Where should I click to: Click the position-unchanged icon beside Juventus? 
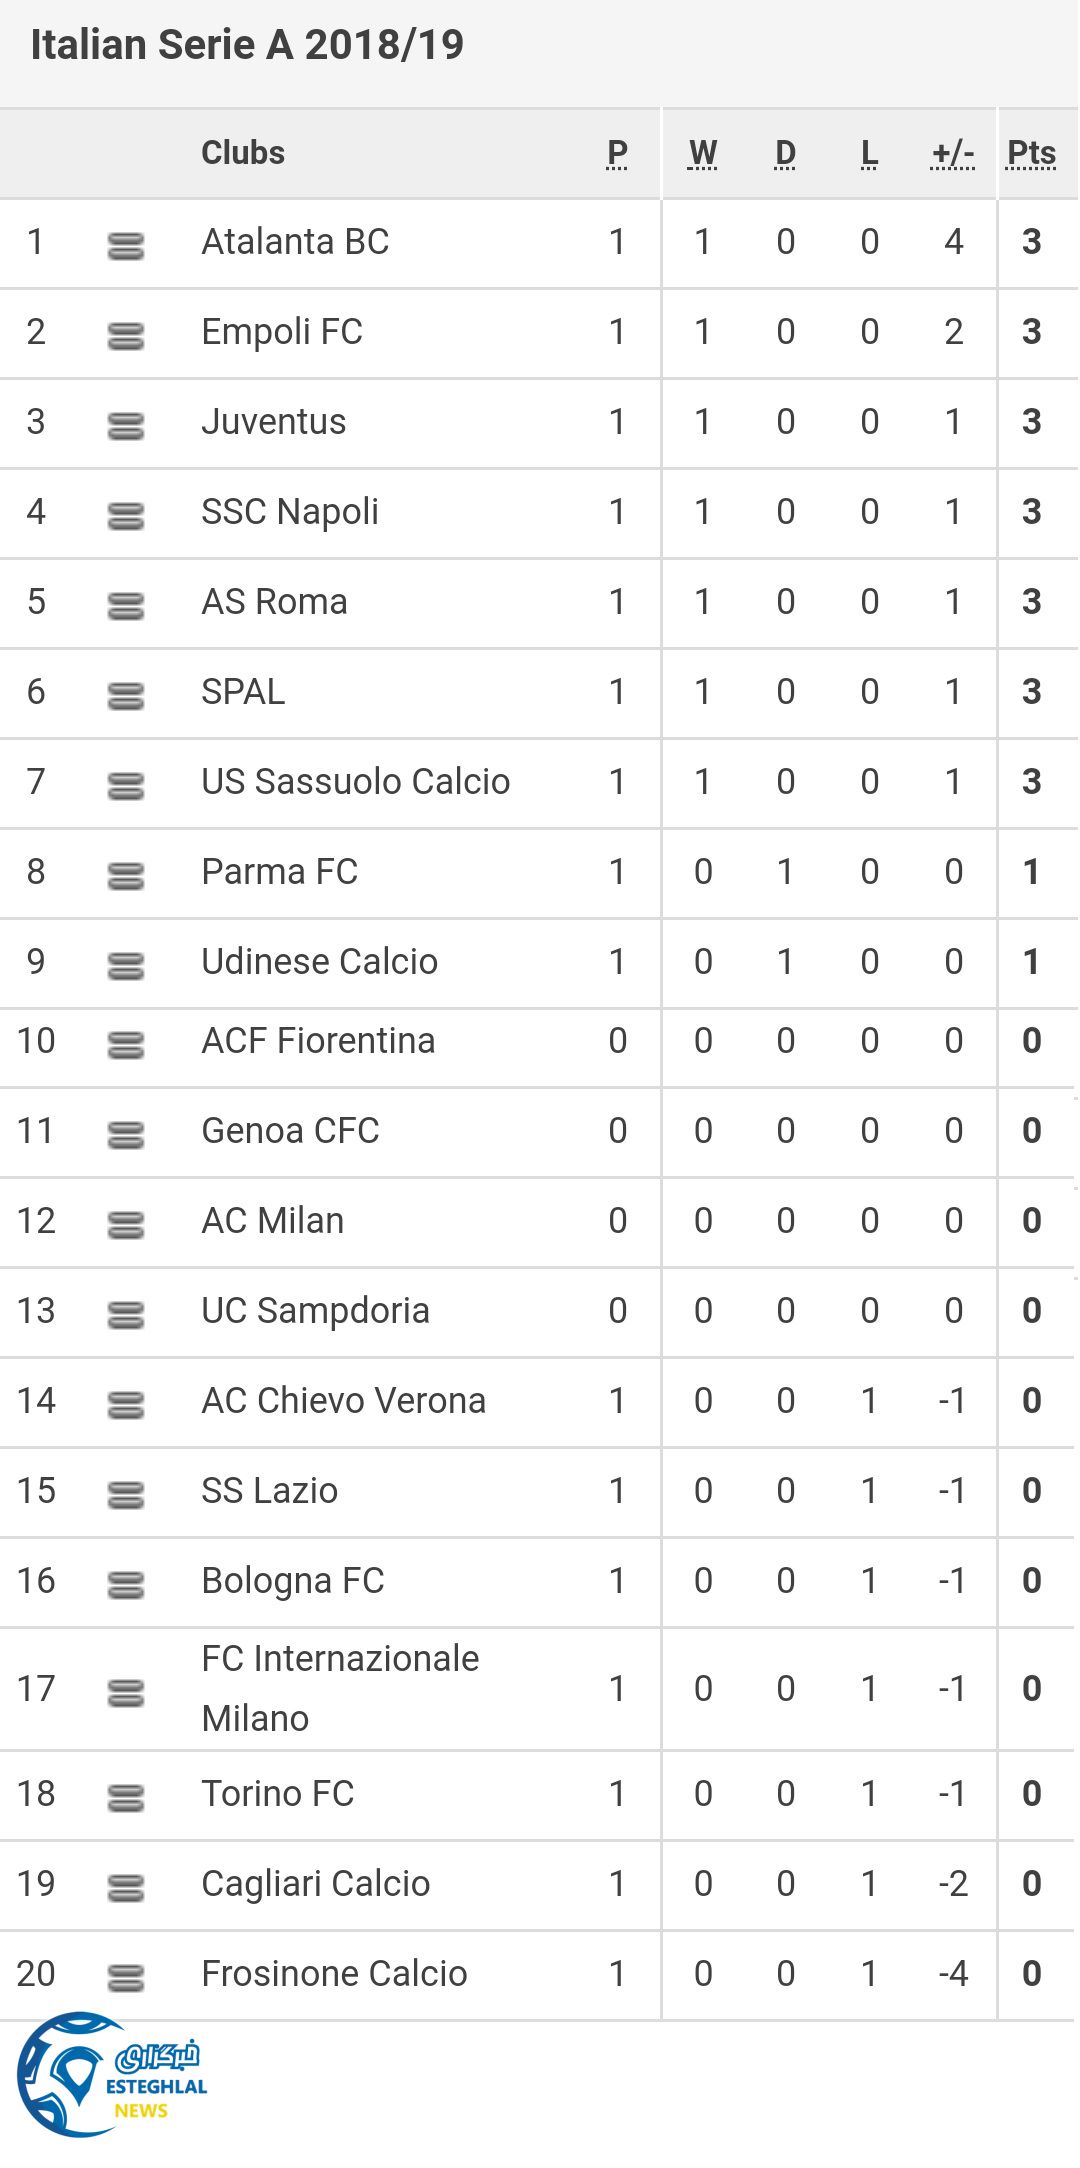pyautogui.click(x=126, y=425)
